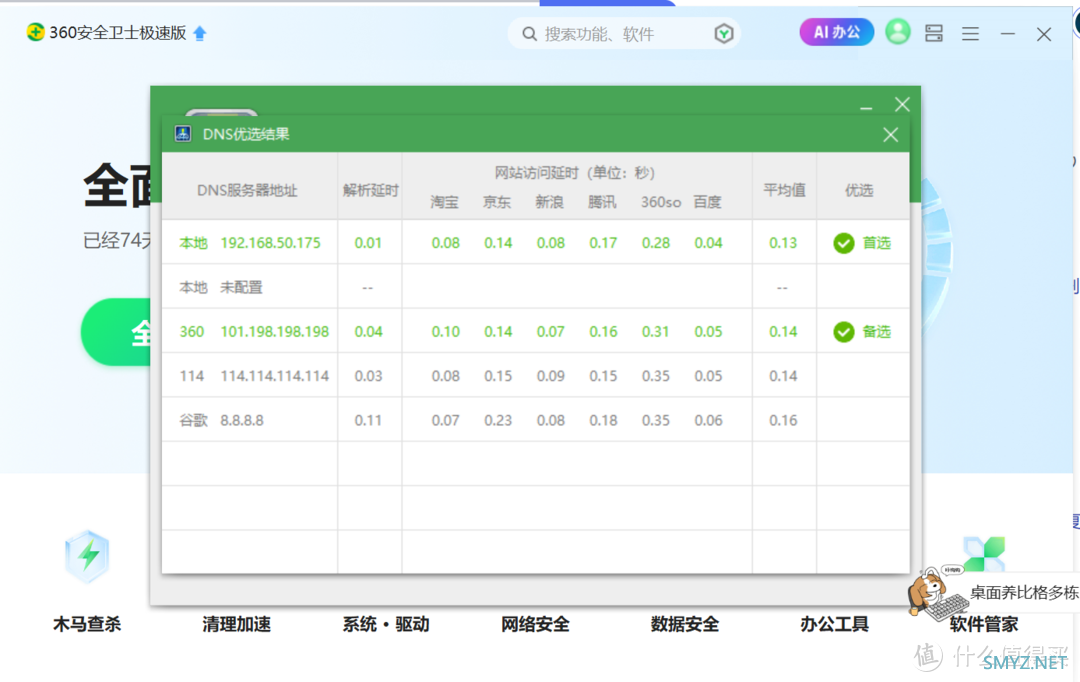The image size is (1080, 682).
Task: Click the 0.11 resolve delay value
Action: [368, 420]
